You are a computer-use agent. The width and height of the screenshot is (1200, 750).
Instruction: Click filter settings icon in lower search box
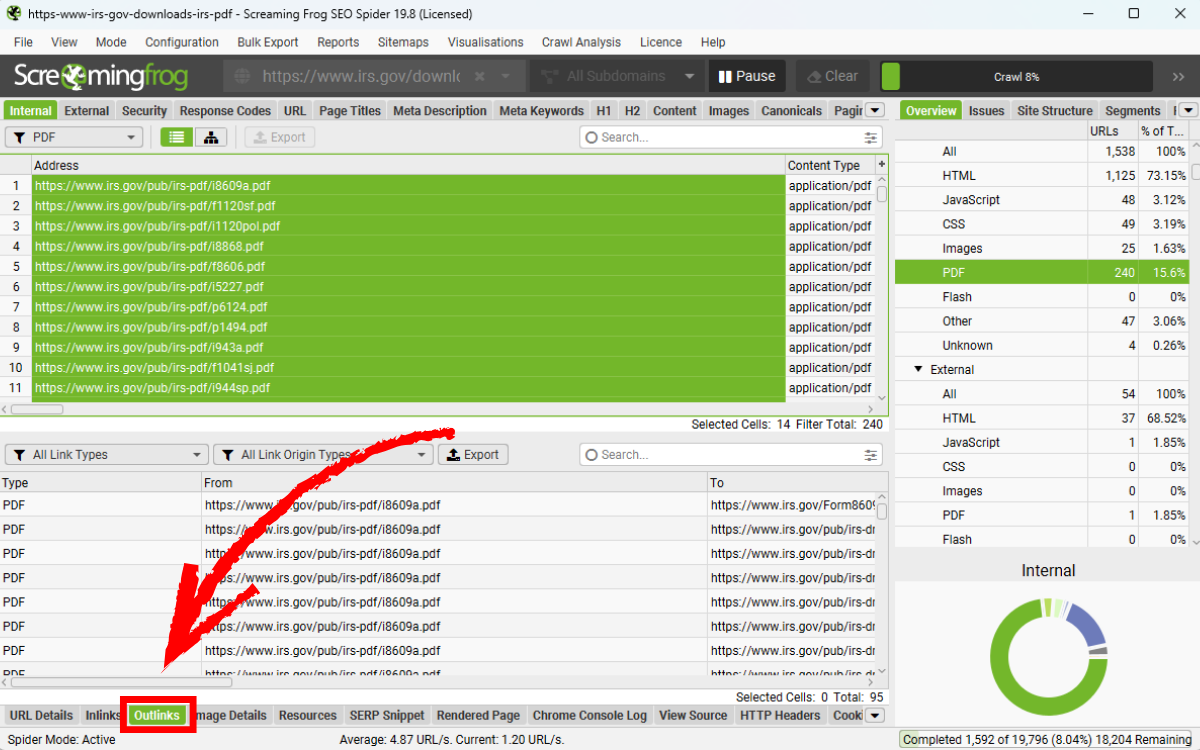tap(871, 455)
